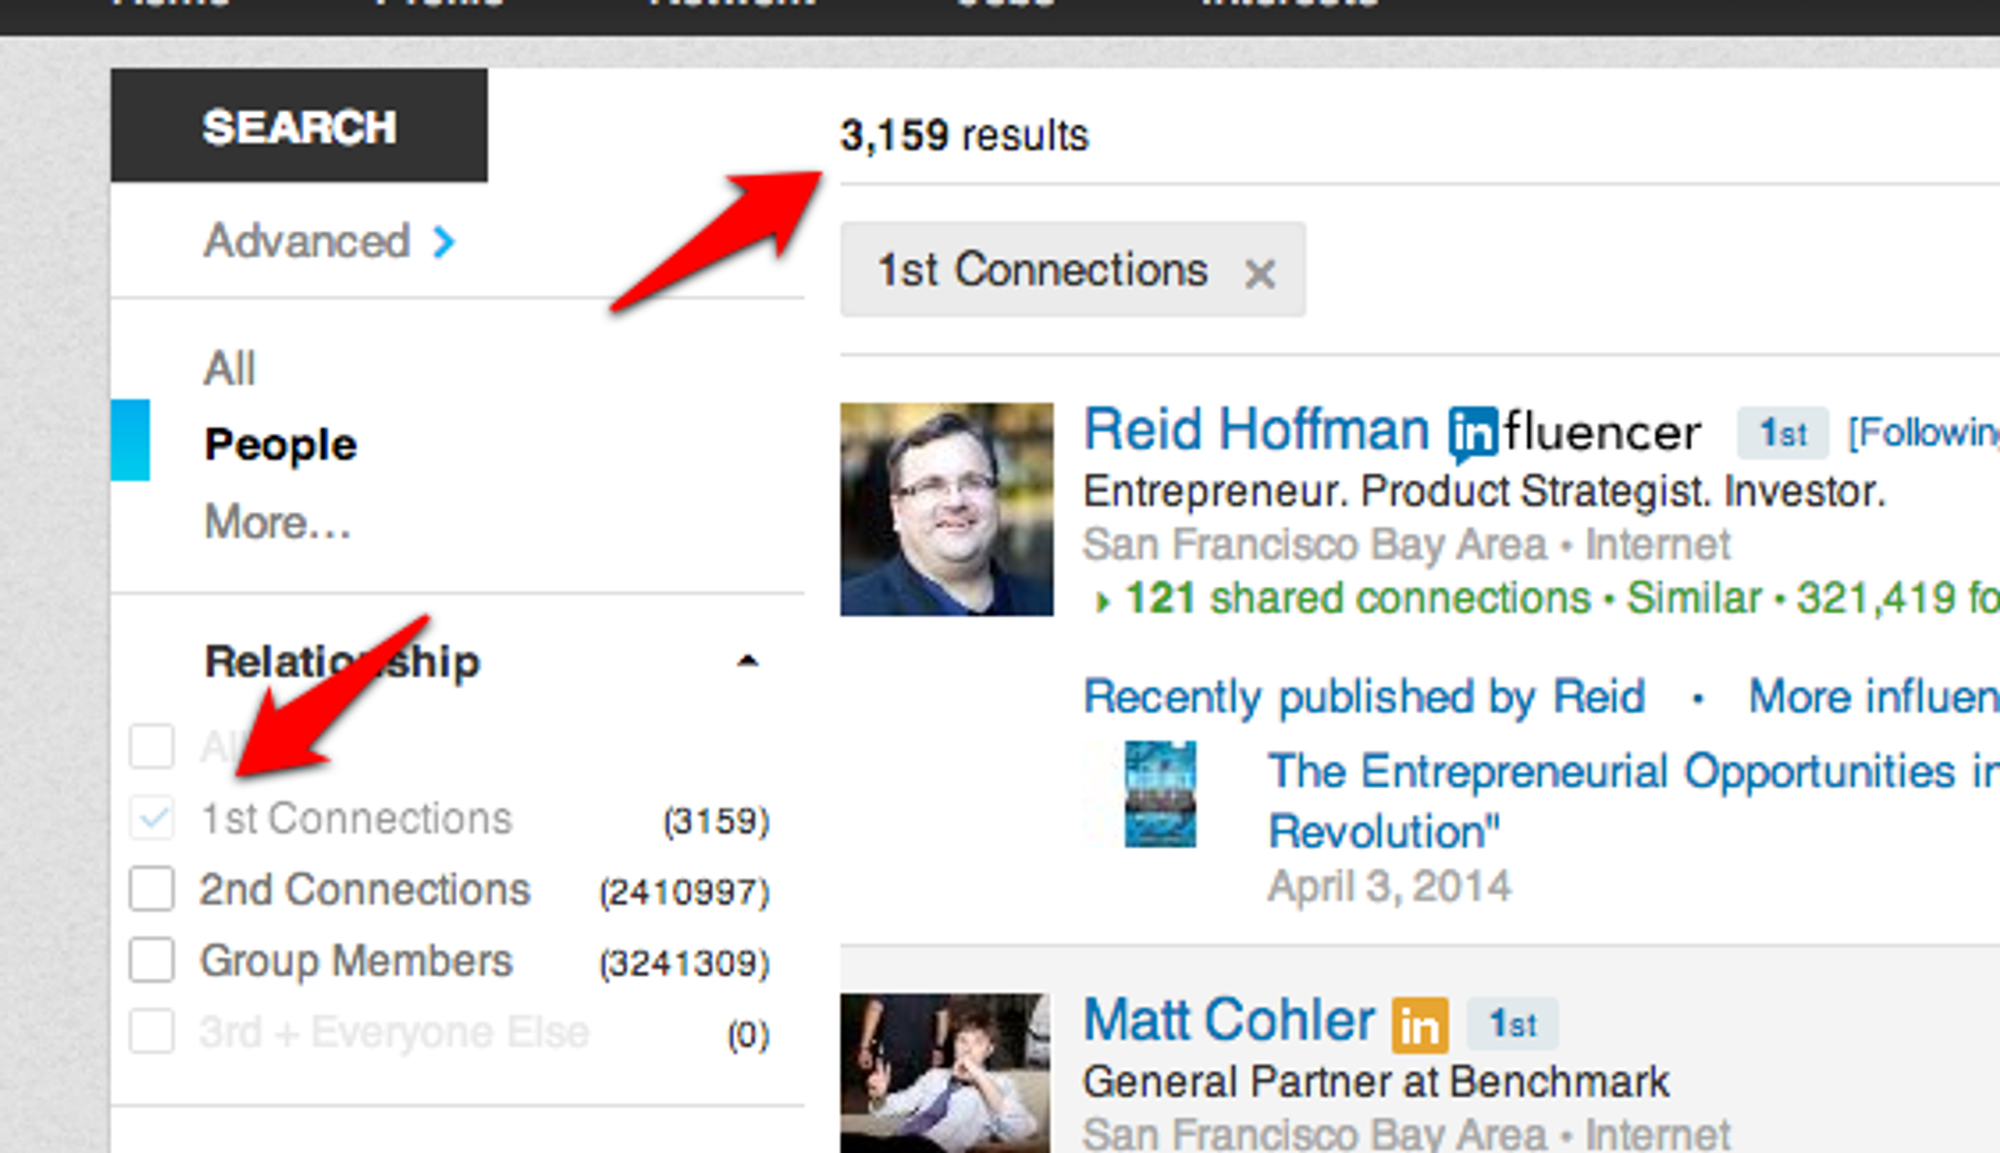Select the People search category
The width and height of the screenshot is (2000, 1153).
point(280,444)
